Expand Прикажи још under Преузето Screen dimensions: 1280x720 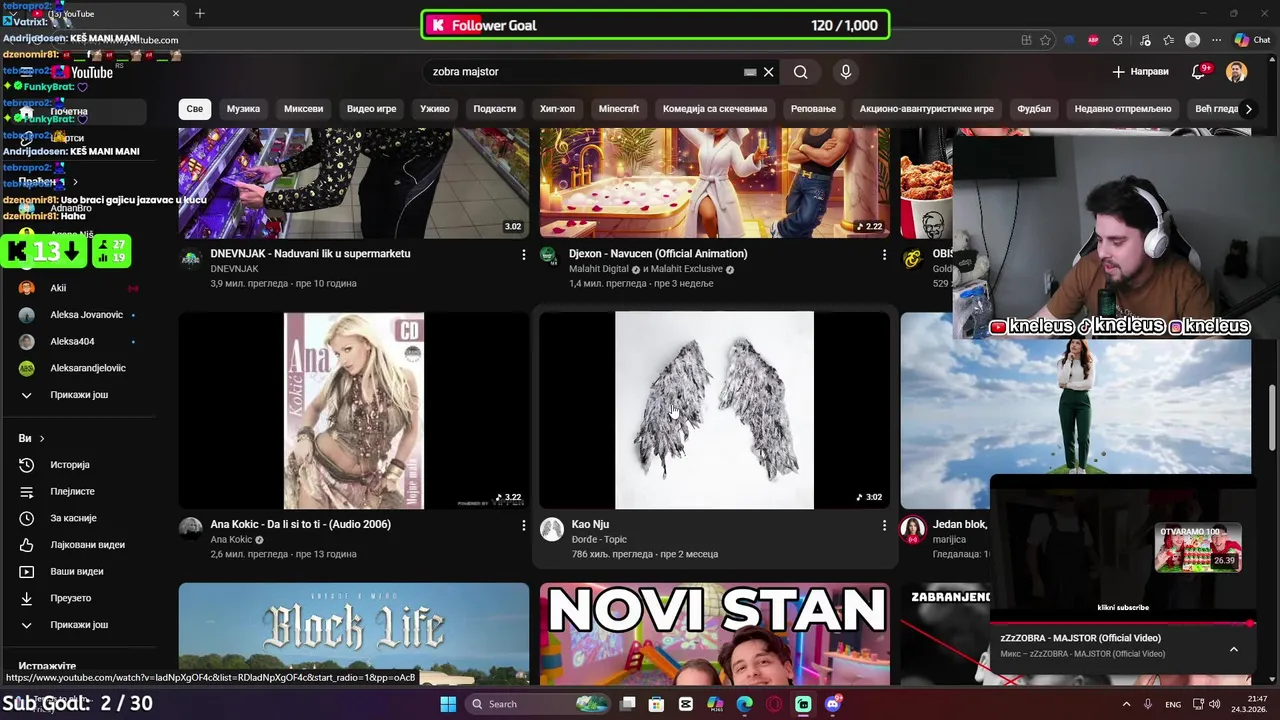coord(78,625)
